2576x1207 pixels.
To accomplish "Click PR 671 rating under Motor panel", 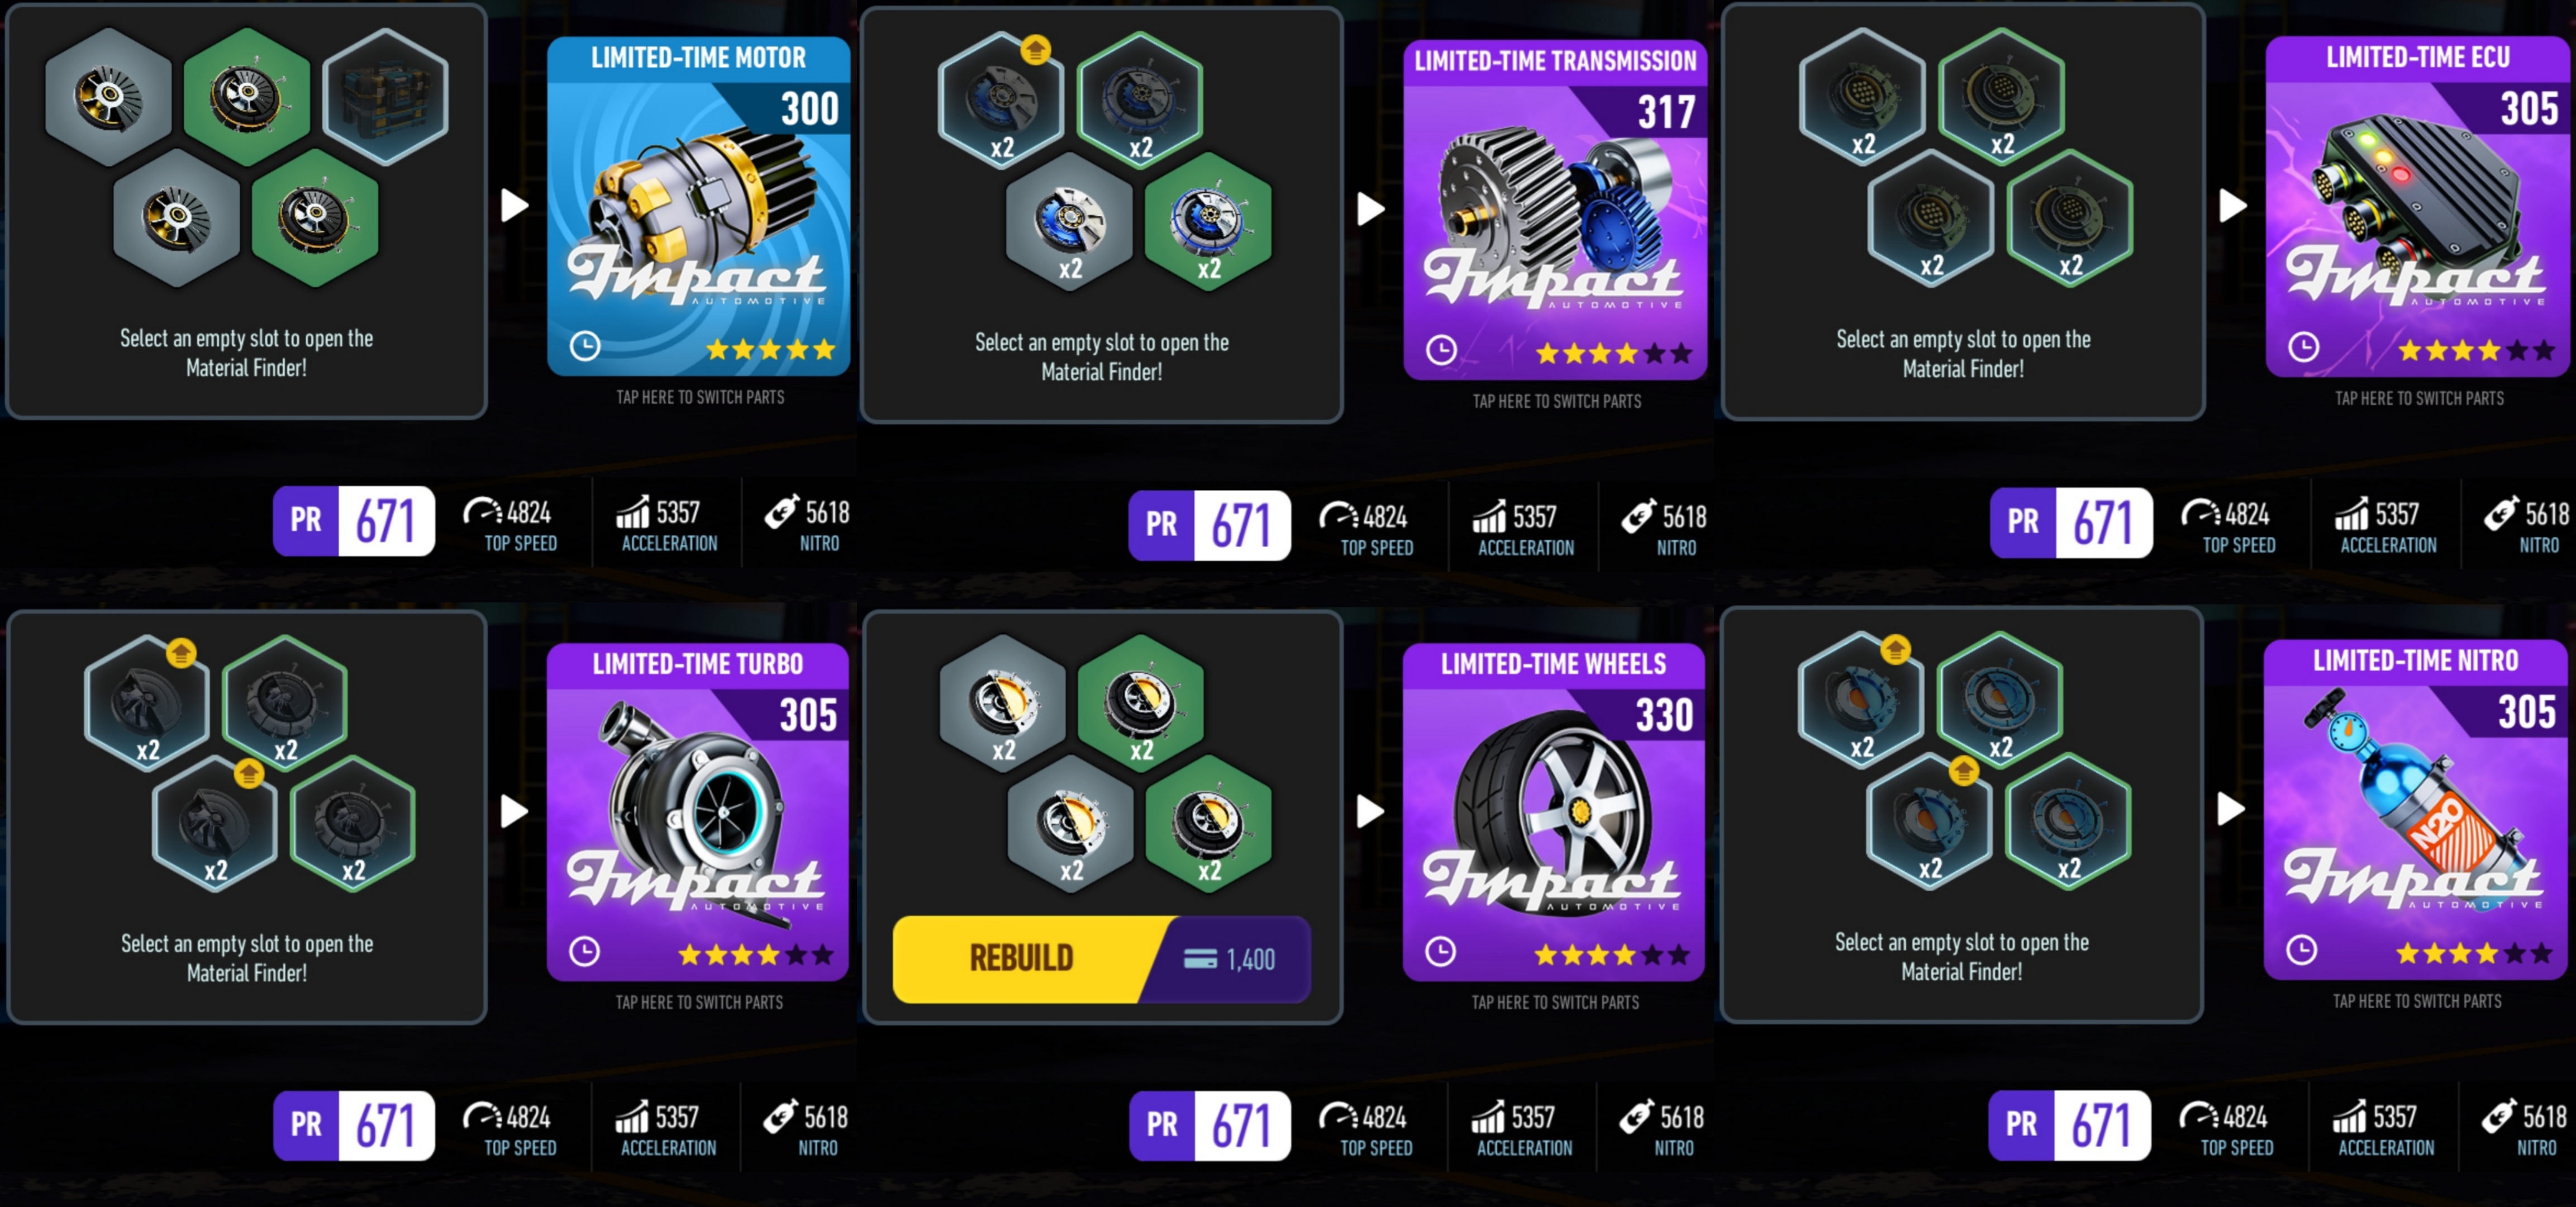I will 354,521.
